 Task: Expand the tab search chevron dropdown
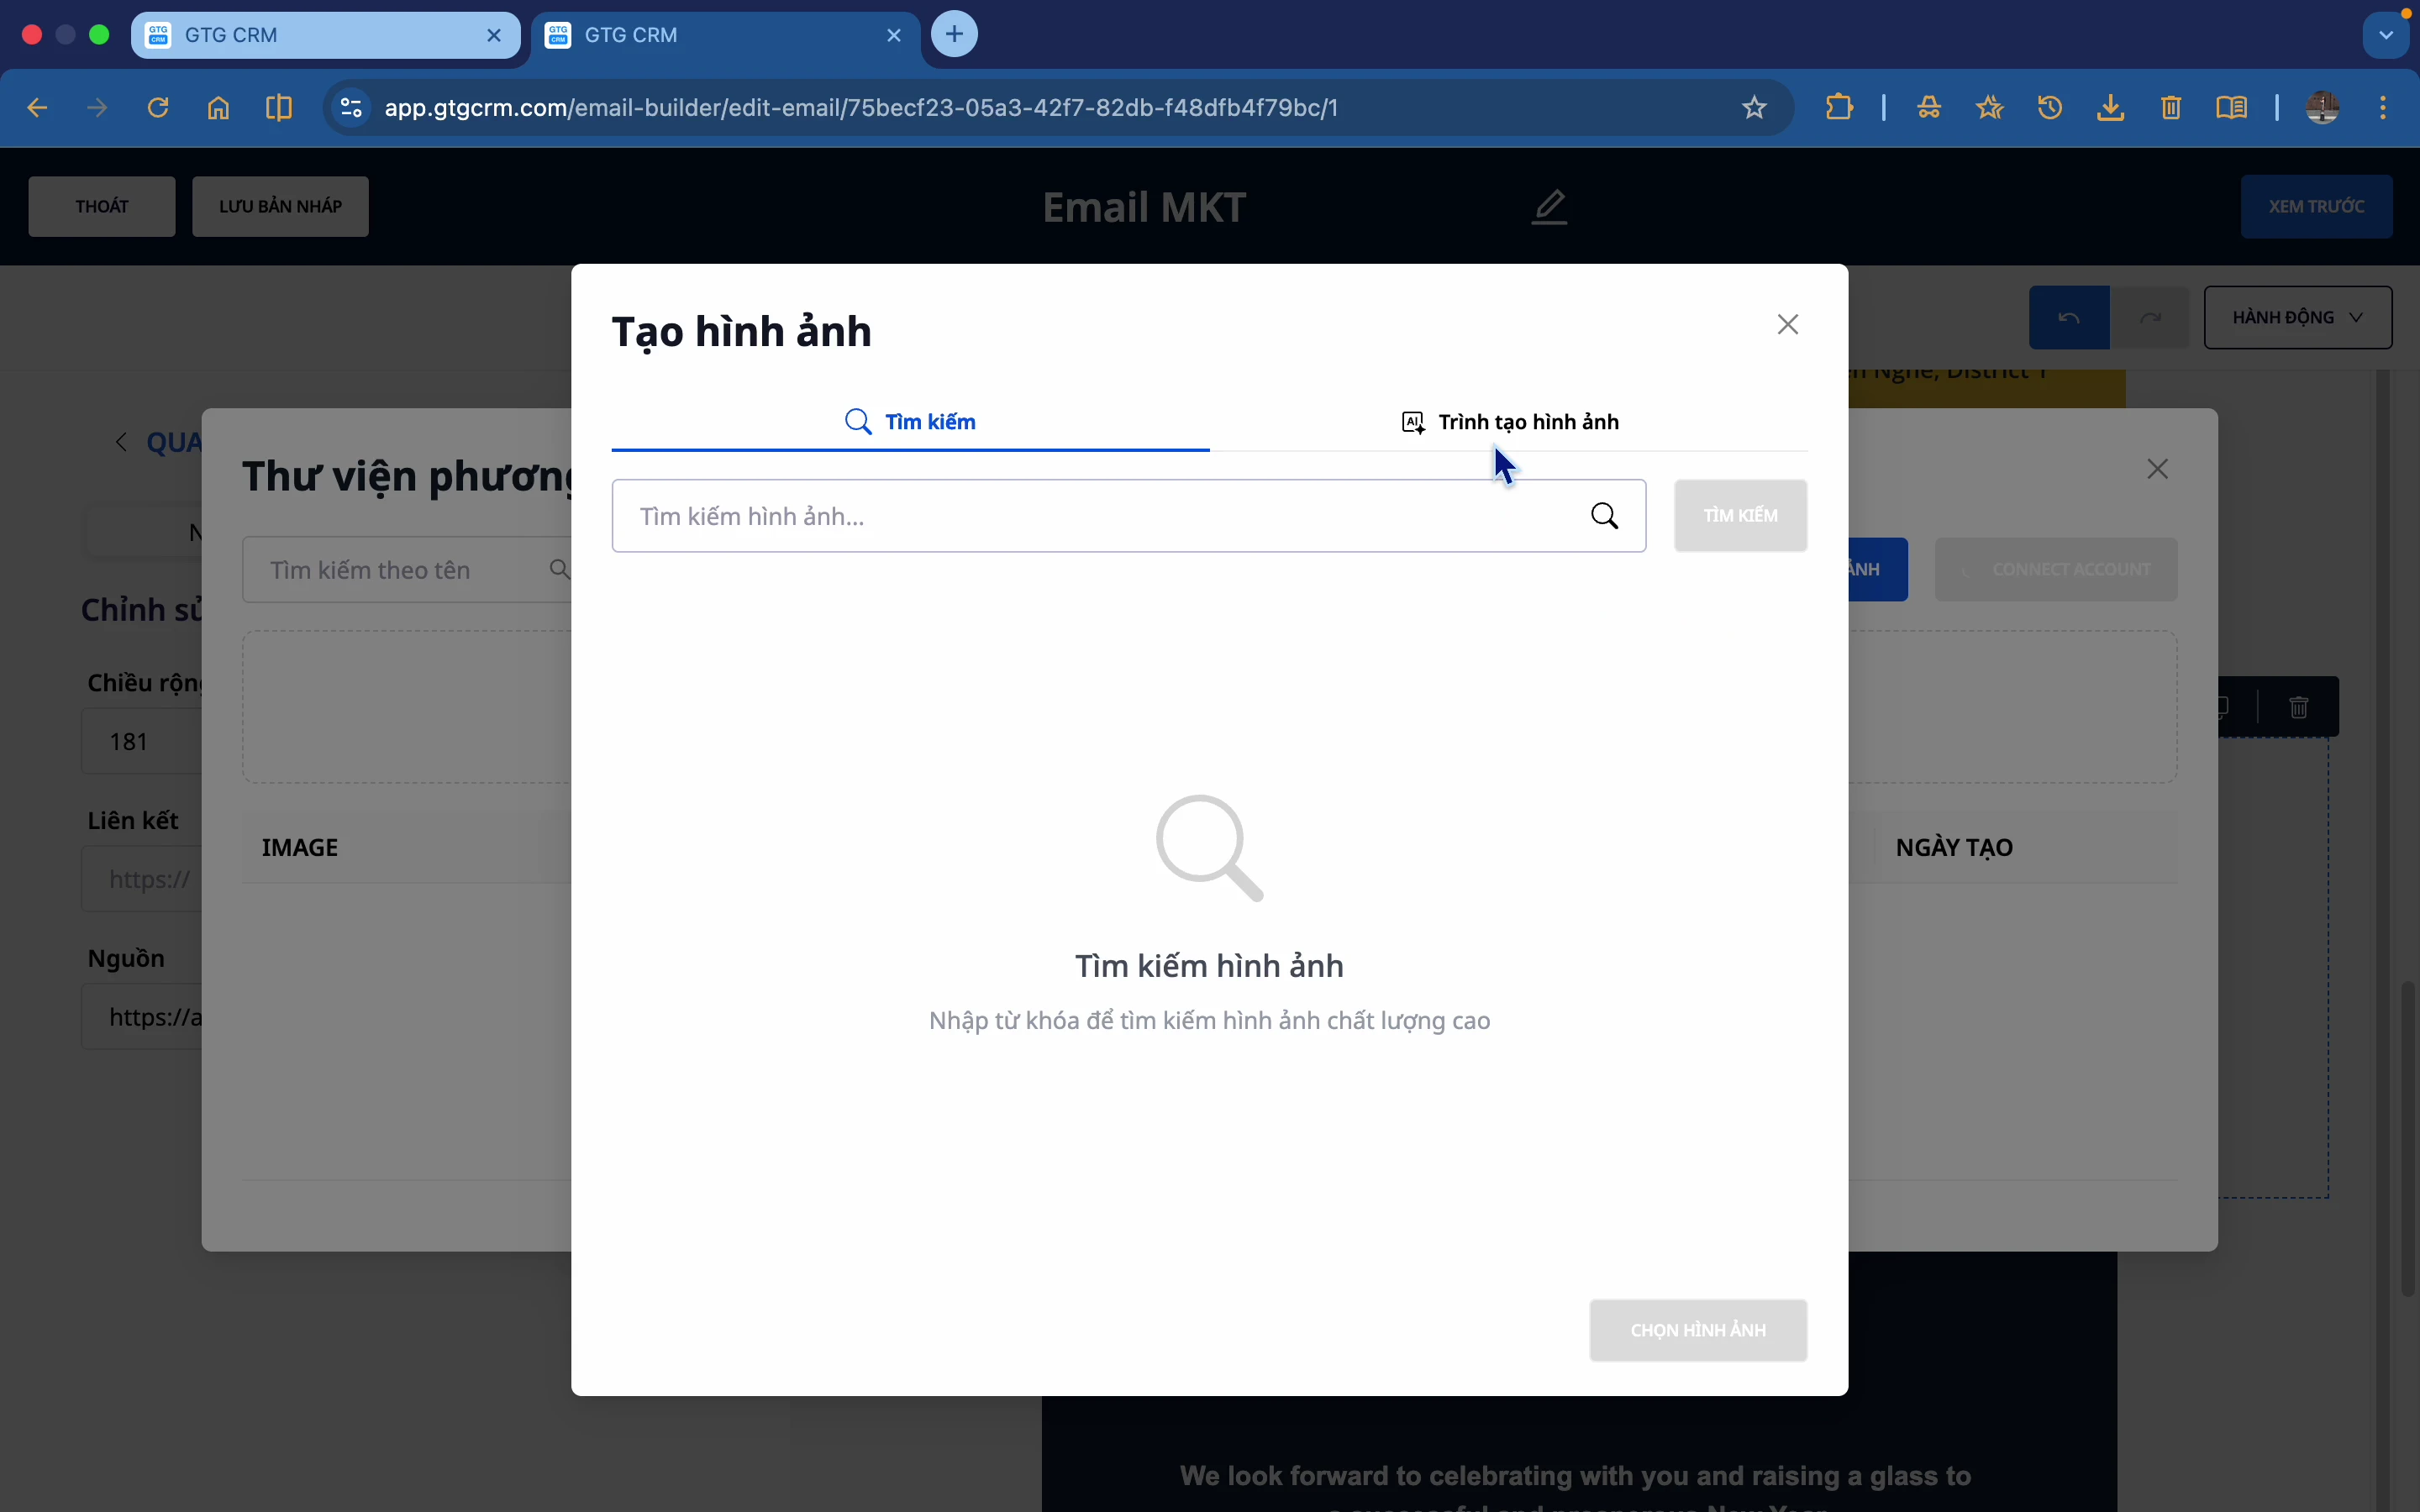pos(2385,35)
